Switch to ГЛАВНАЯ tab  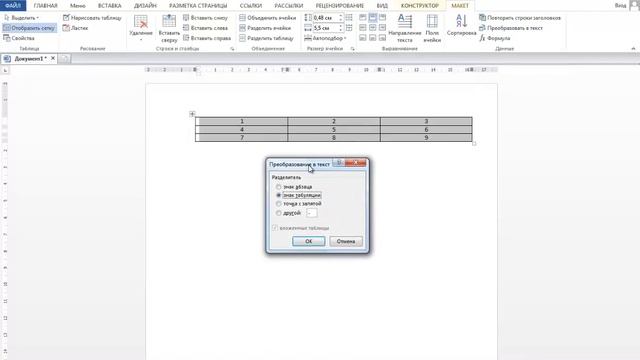(x=45, y=6)
